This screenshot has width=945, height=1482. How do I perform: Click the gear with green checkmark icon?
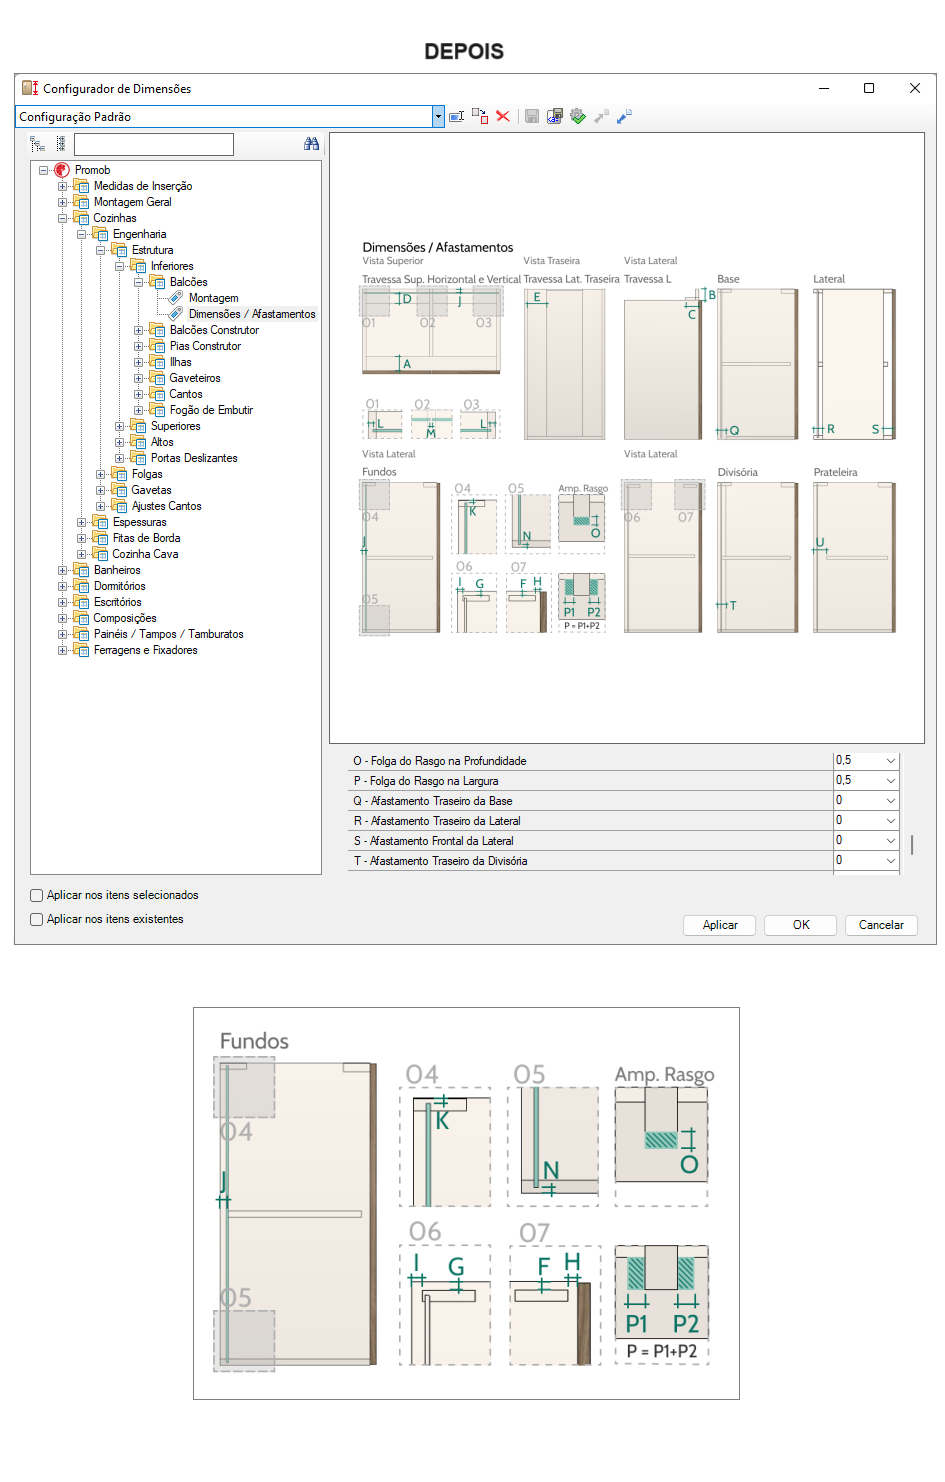coord(578,117)
